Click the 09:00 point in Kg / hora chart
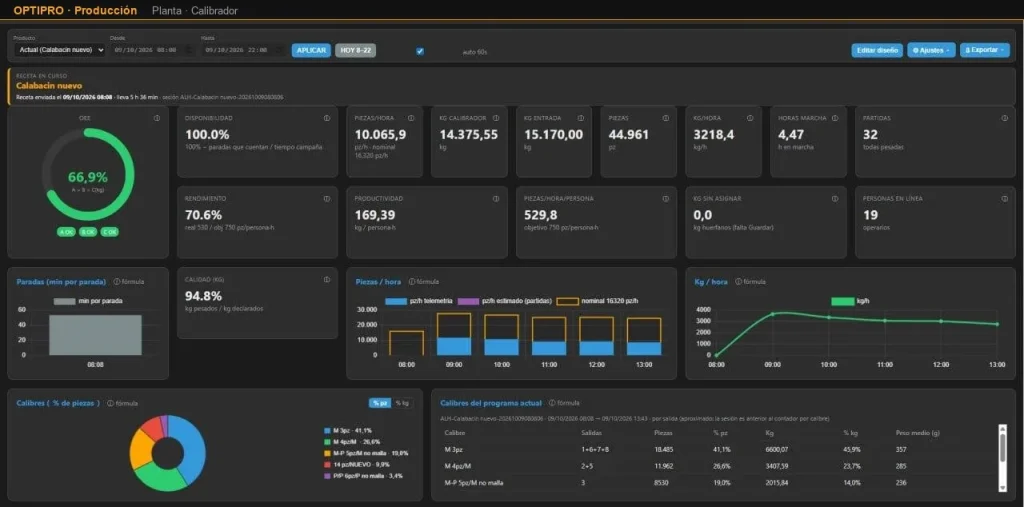This screenshot has height=507, width=1024. (773, 314)
